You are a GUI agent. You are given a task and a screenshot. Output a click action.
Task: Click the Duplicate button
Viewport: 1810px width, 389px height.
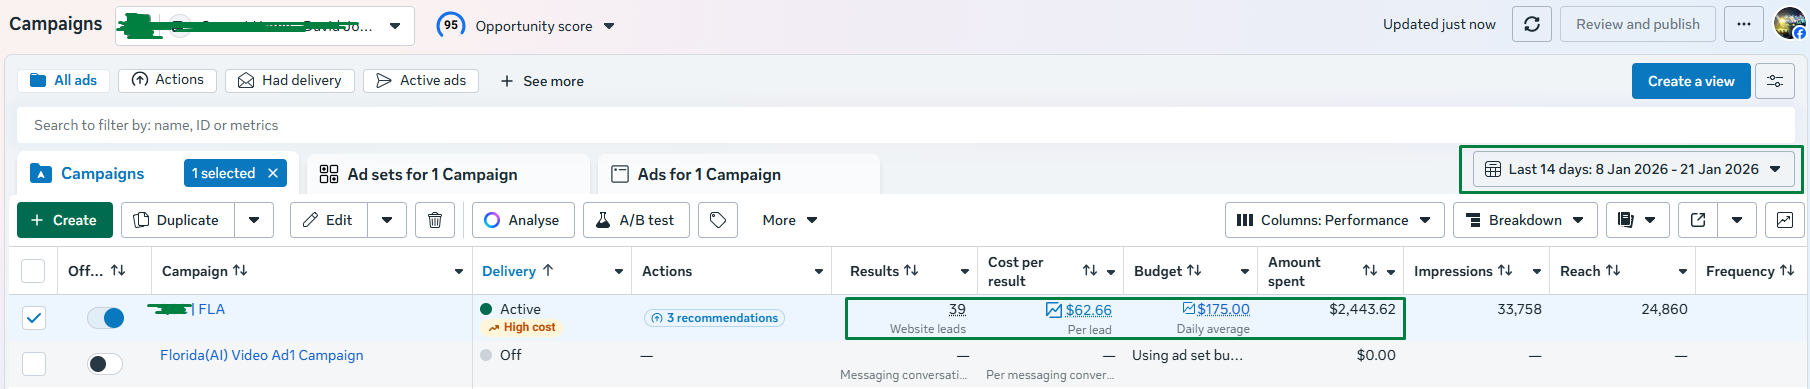click(x=178, y=220)
